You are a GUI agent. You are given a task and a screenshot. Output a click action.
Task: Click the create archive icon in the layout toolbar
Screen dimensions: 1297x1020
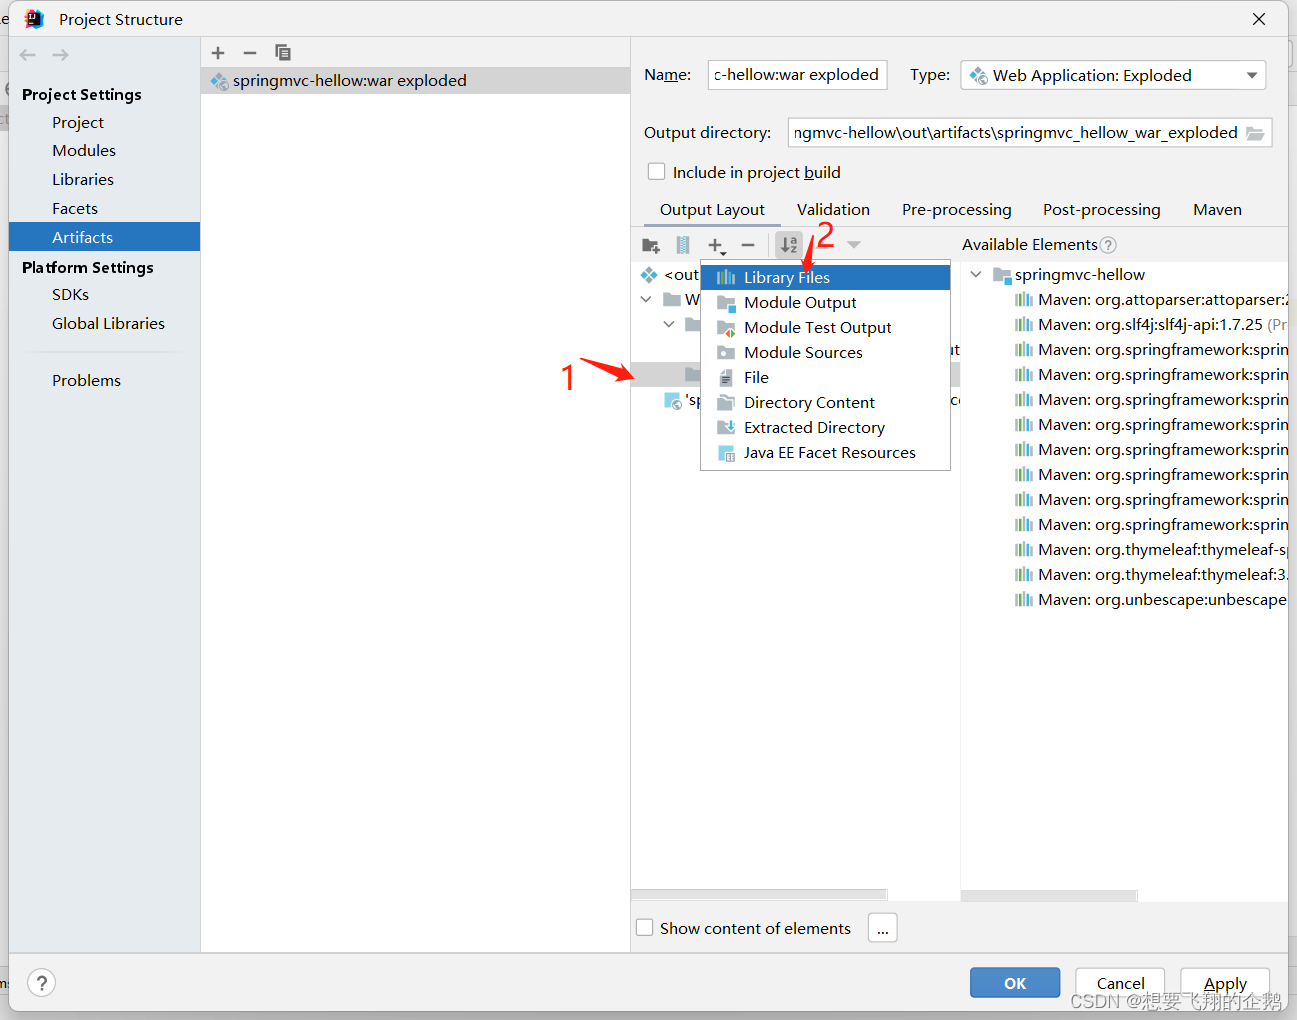(683, 245)
